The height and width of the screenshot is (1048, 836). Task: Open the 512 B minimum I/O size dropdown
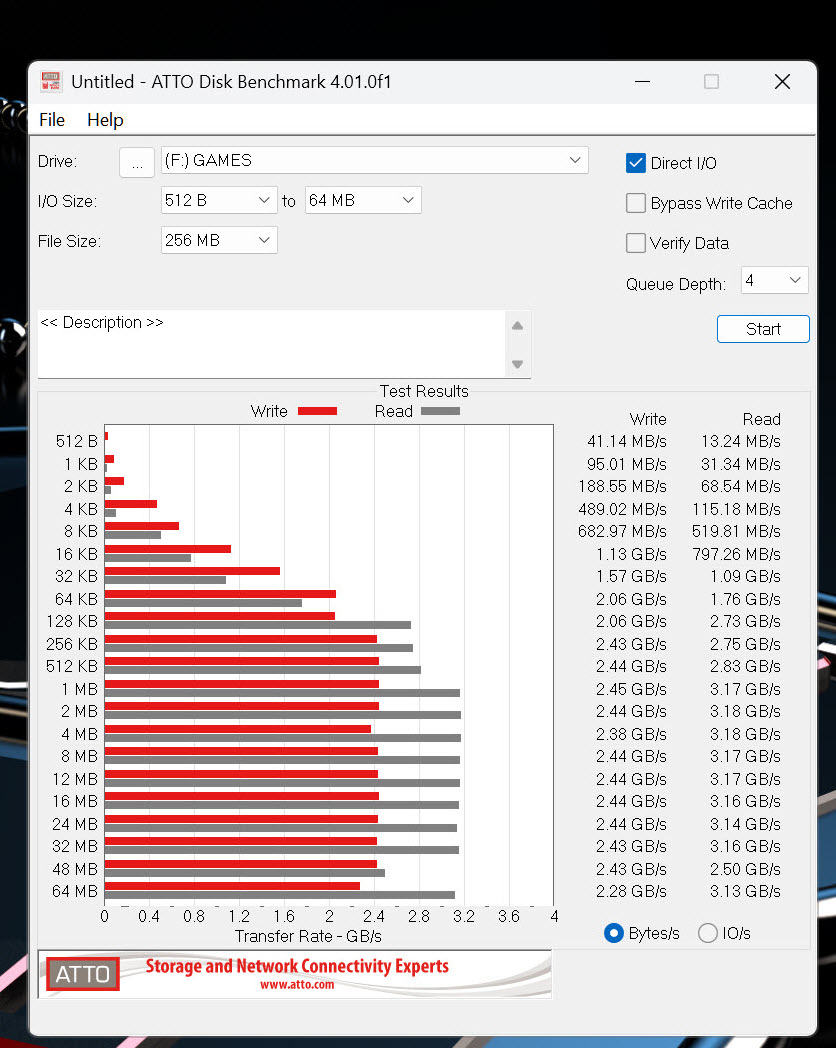click(x=219, y=201)
